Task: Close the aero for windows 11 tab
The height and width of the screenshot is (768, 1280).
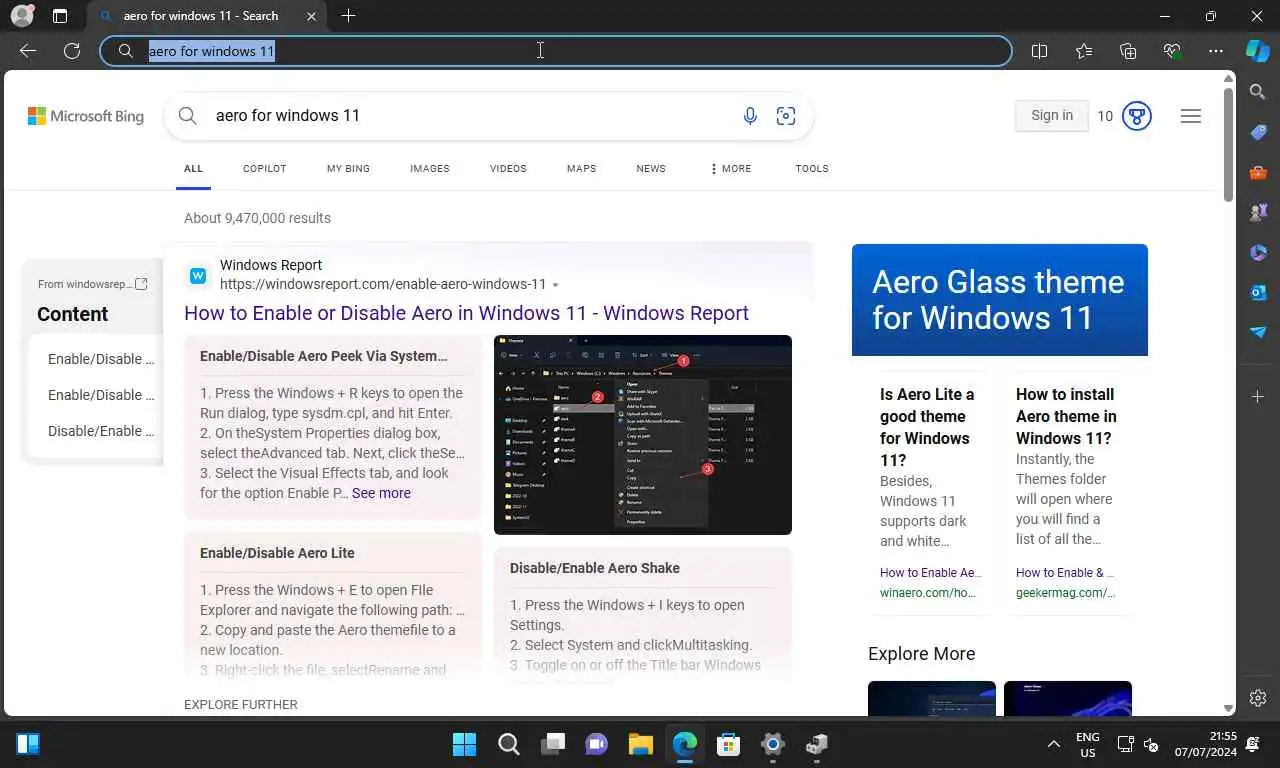Action: click(311, 16)
